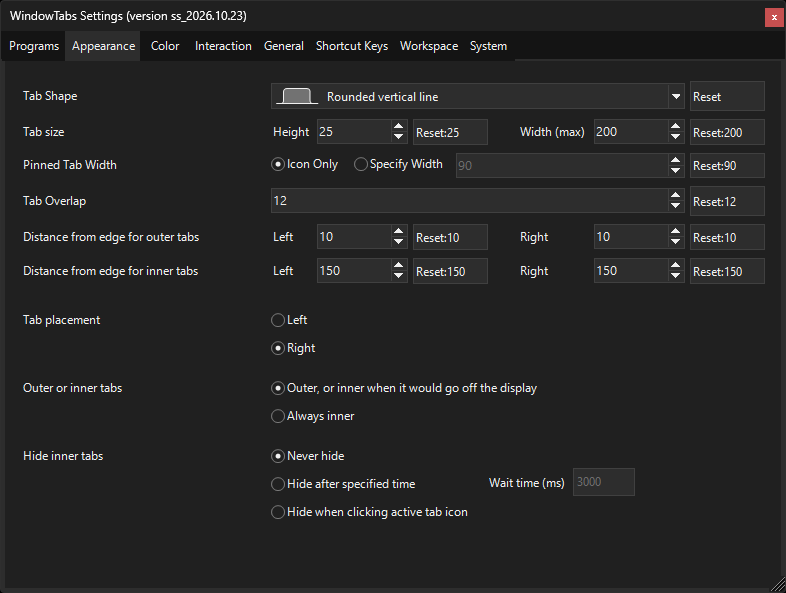Open the Shortcut Keys tab

point(352,46)
